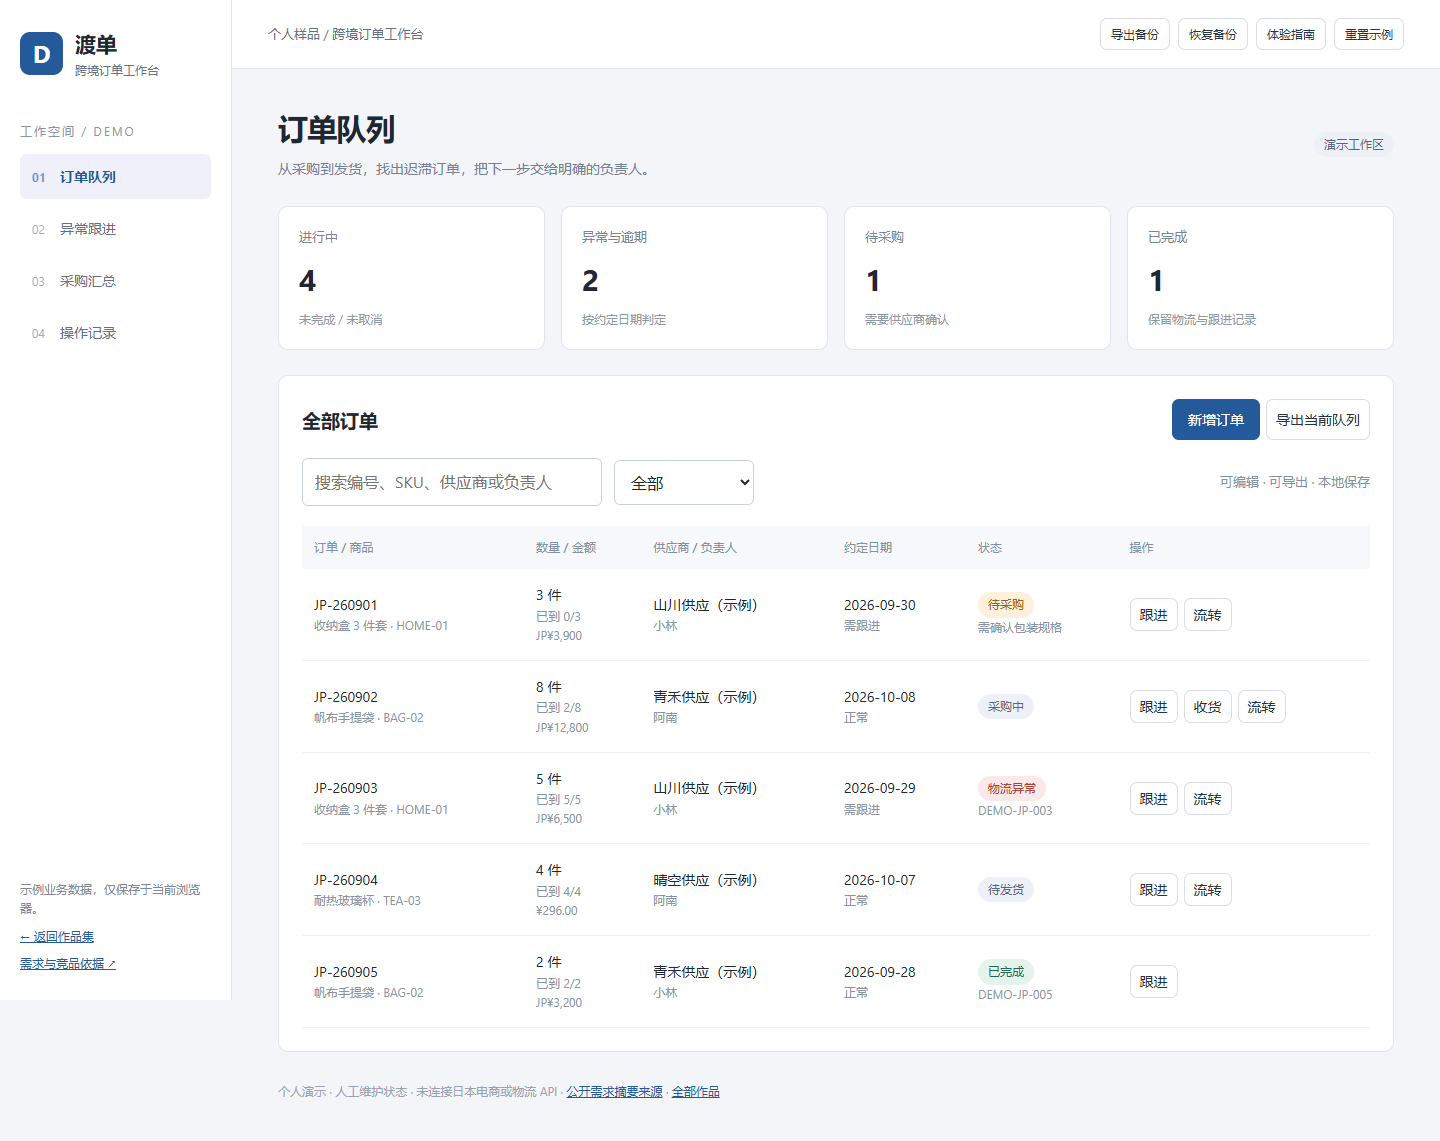1440x1141 pixels.
Task: Focus the order search input field
Action: coord(452,482)
